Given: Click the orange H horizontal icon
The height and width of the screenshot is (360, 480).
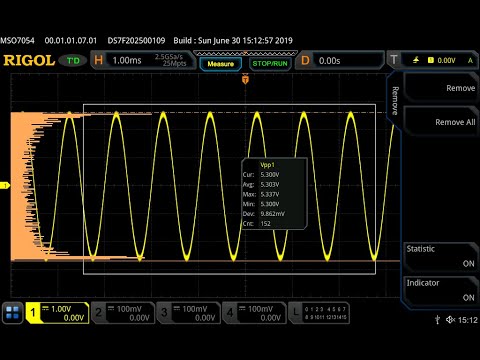Looking at the screenshot, I should (x=98, y=60).
